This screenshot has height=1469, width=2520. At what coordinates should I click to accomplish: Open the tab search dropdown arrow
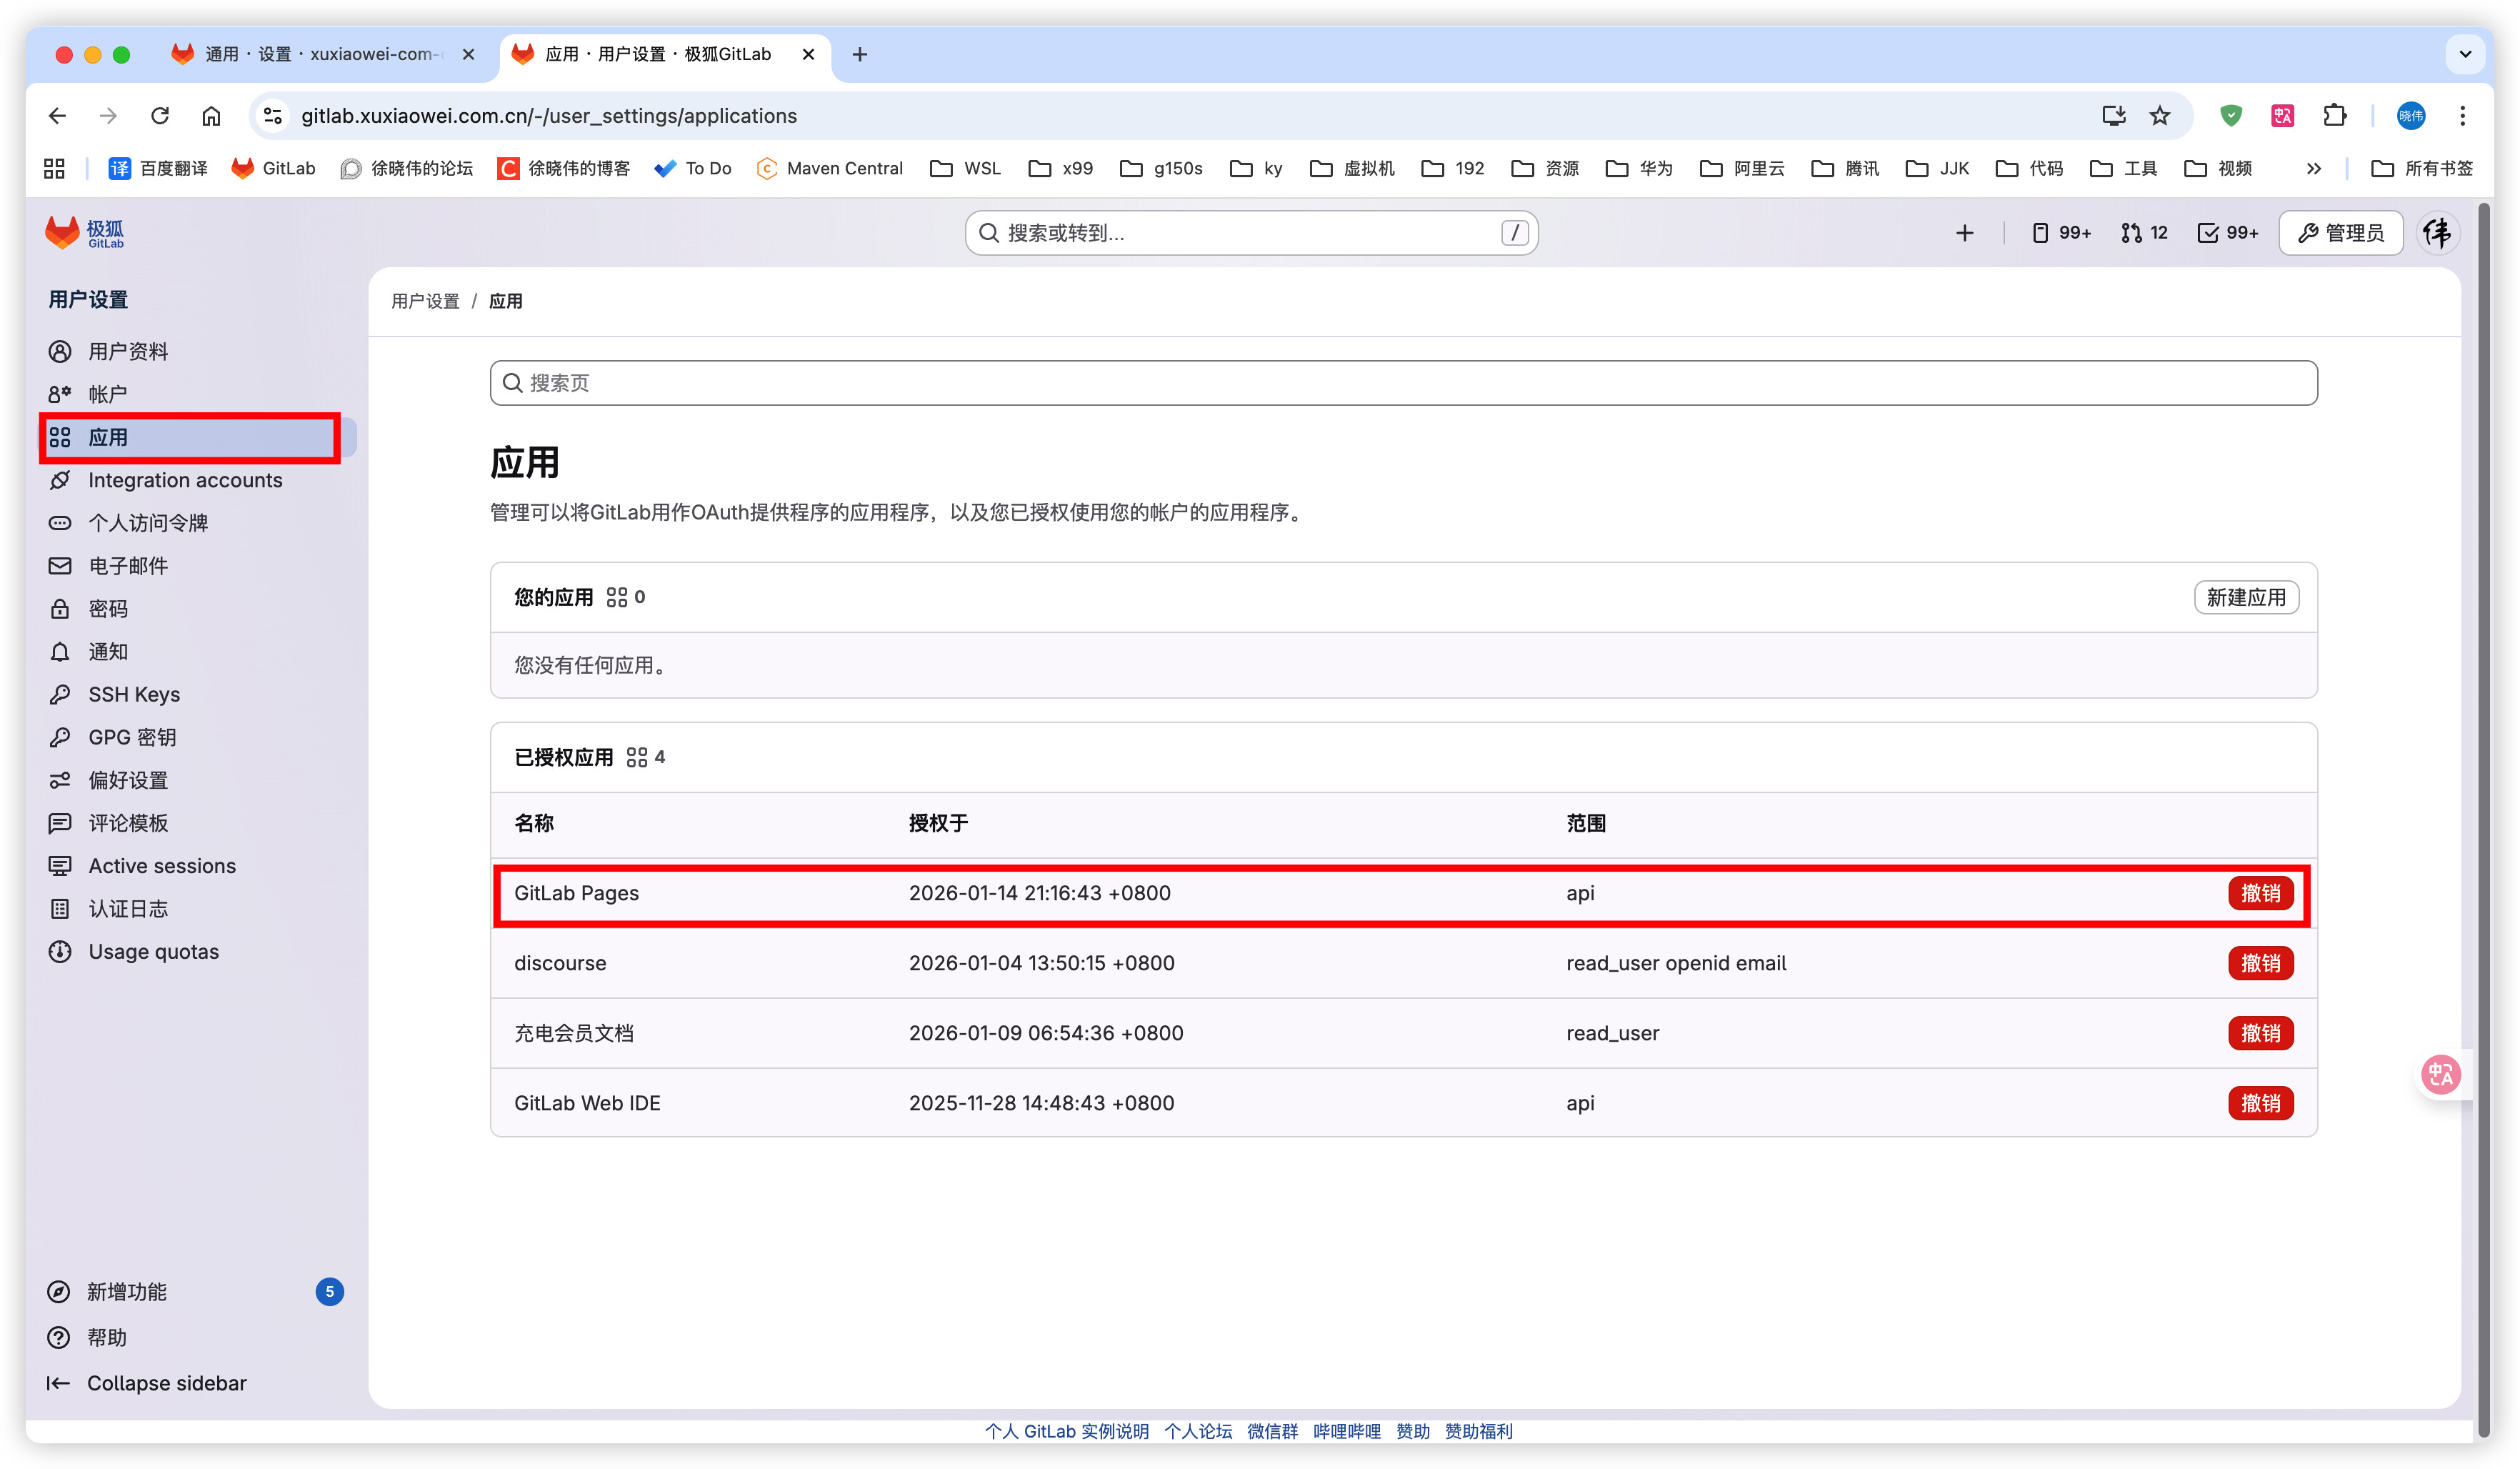[2465, 54]
